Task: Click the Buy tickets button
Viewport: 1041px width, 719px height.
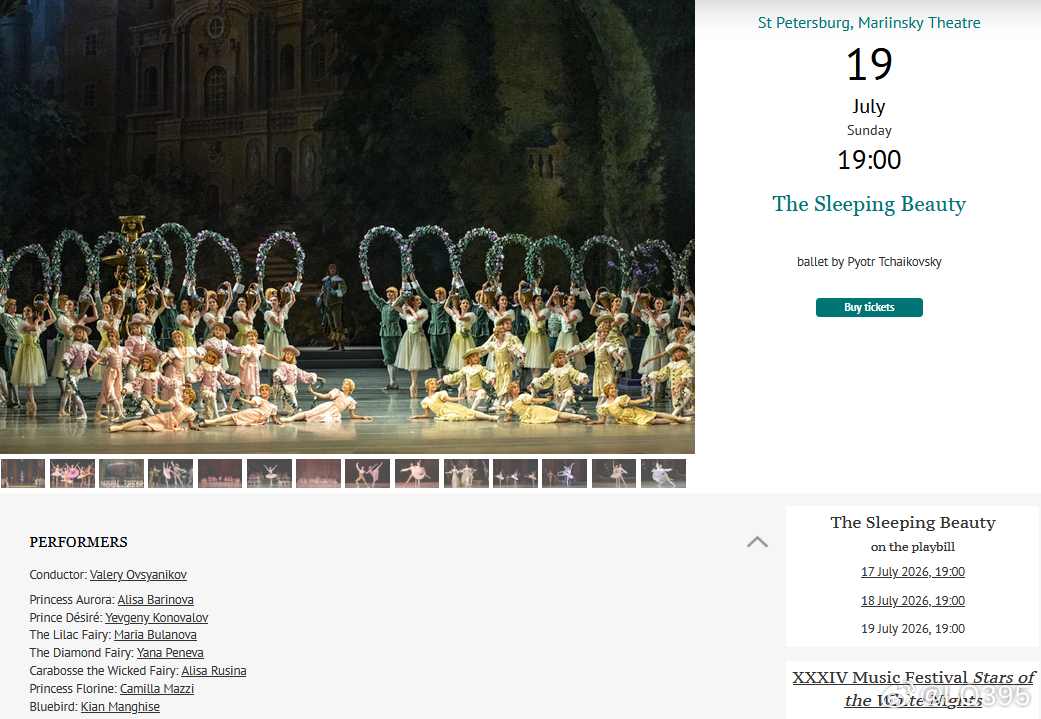Action: pyautogui.click(x=869, y=307)
